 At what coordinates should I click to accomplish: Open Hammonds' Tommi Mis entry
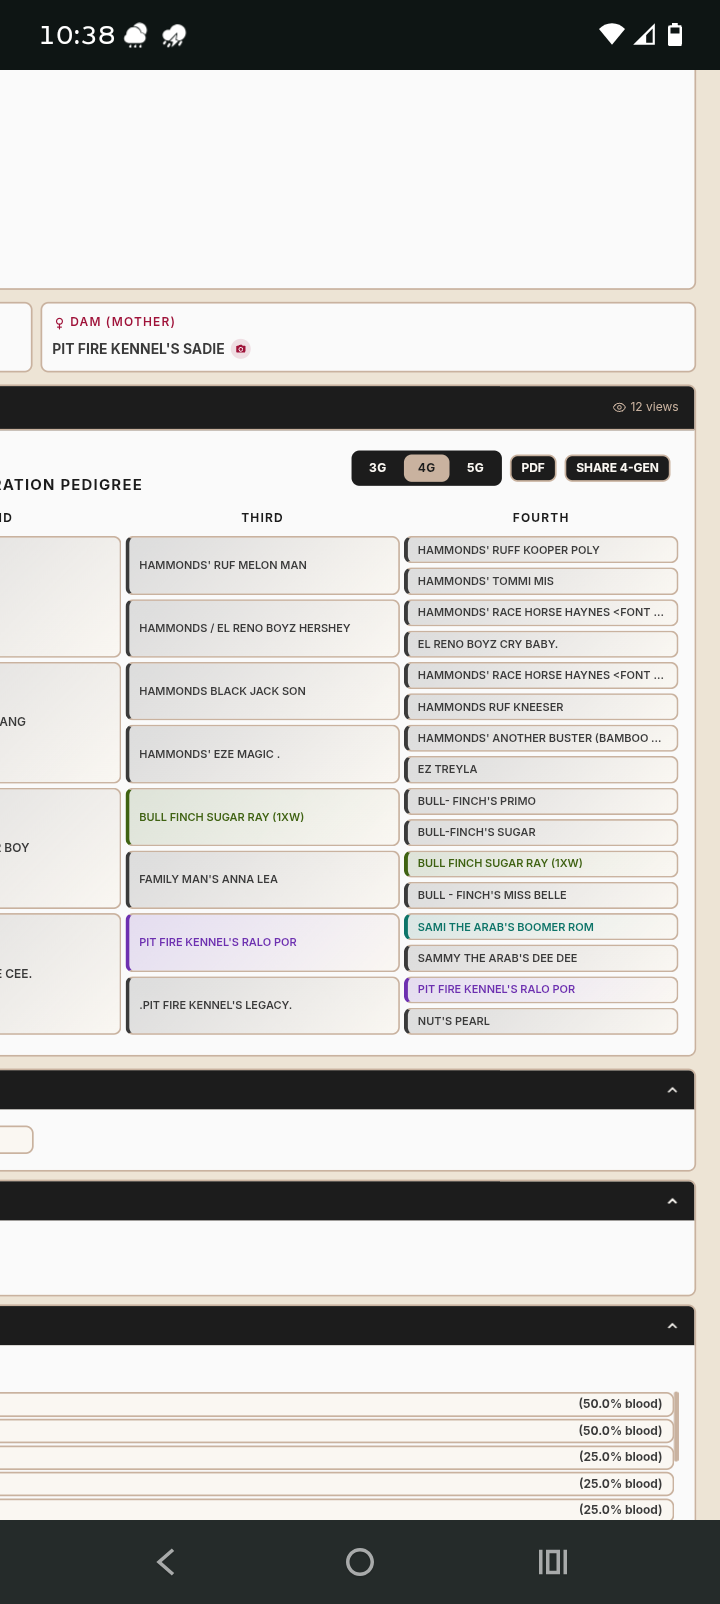(541, 581)
